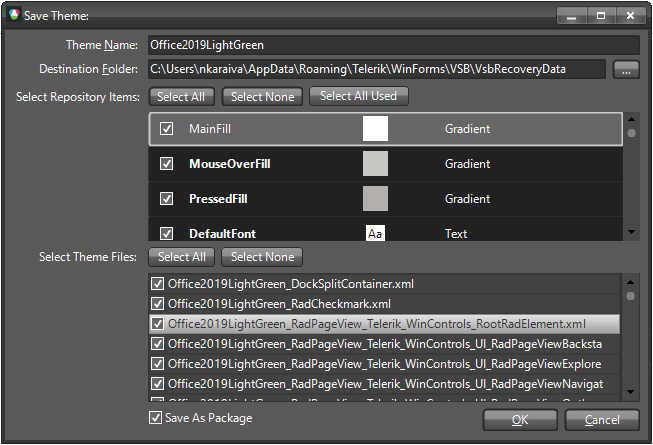Click the MainFill white color swatch
The image size is (653, 445).
point(375,129)
